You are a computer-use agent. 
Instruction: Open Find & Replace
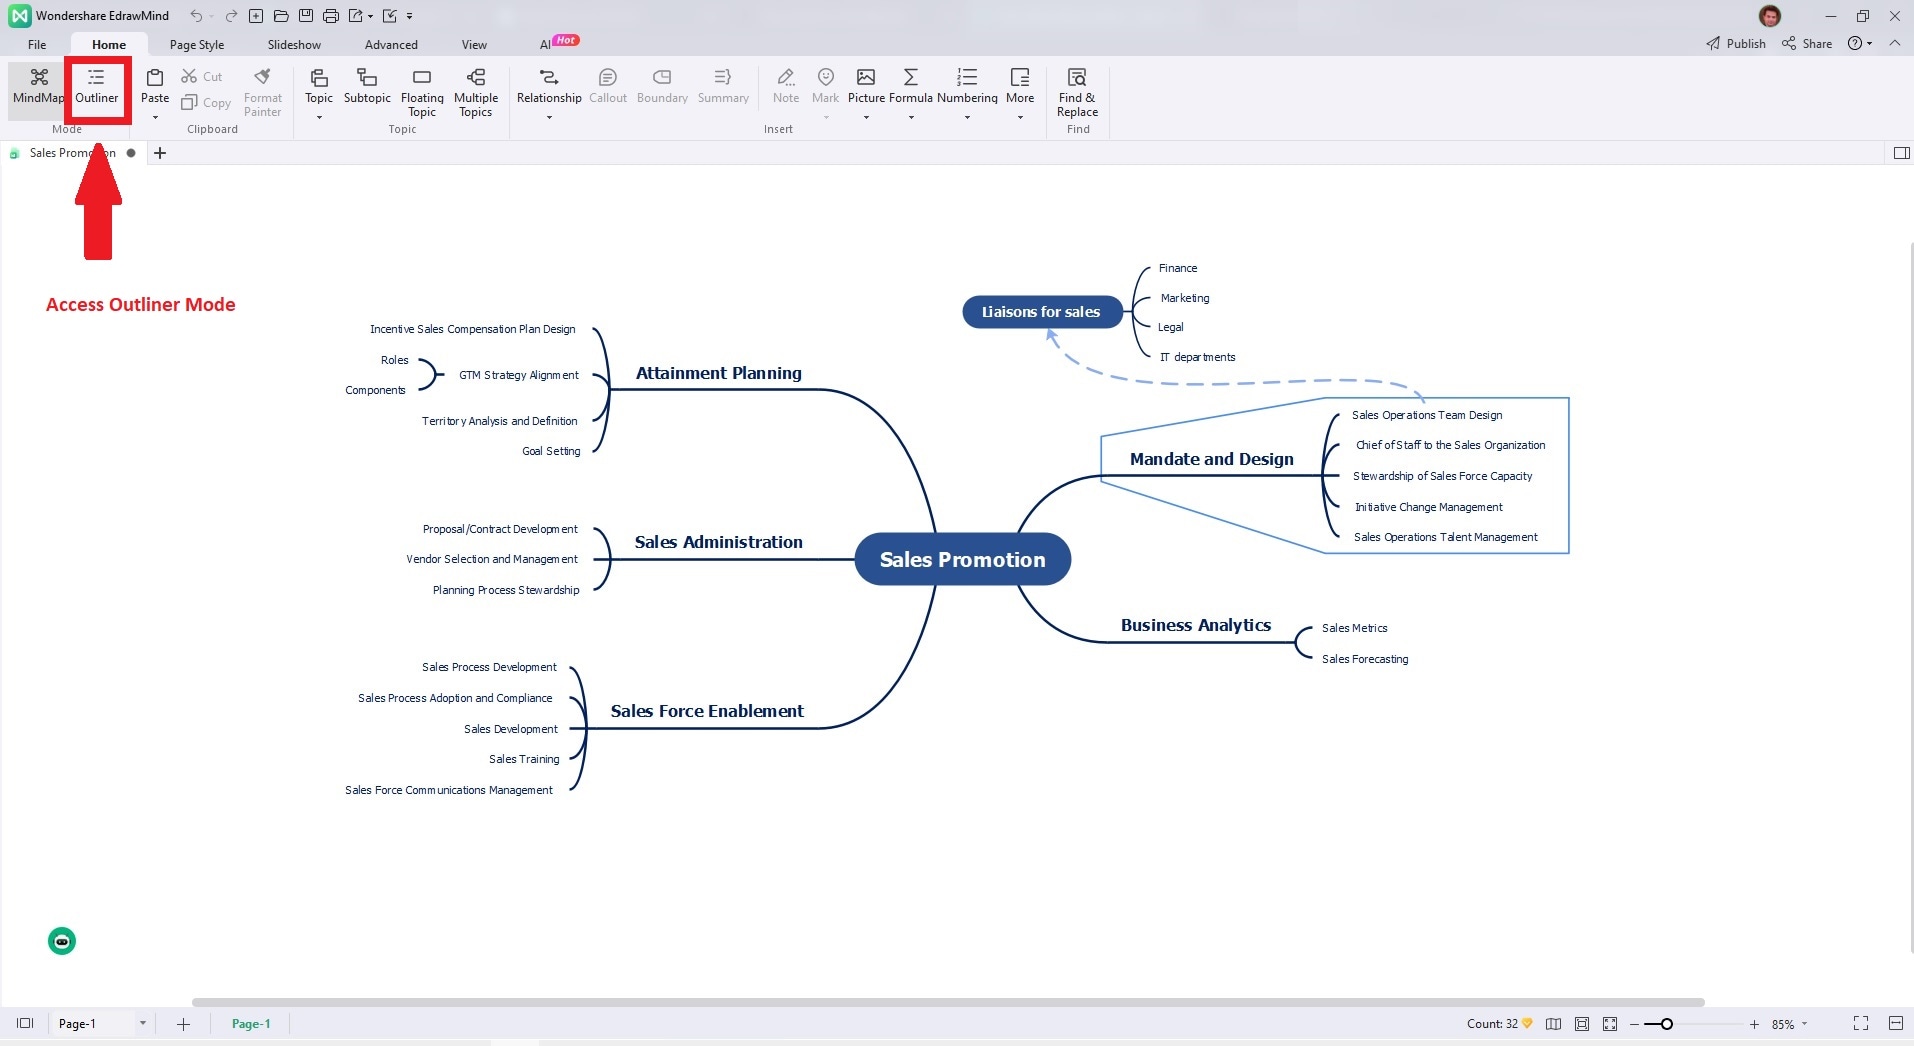pyautogui.click(x=1077, y=92)
